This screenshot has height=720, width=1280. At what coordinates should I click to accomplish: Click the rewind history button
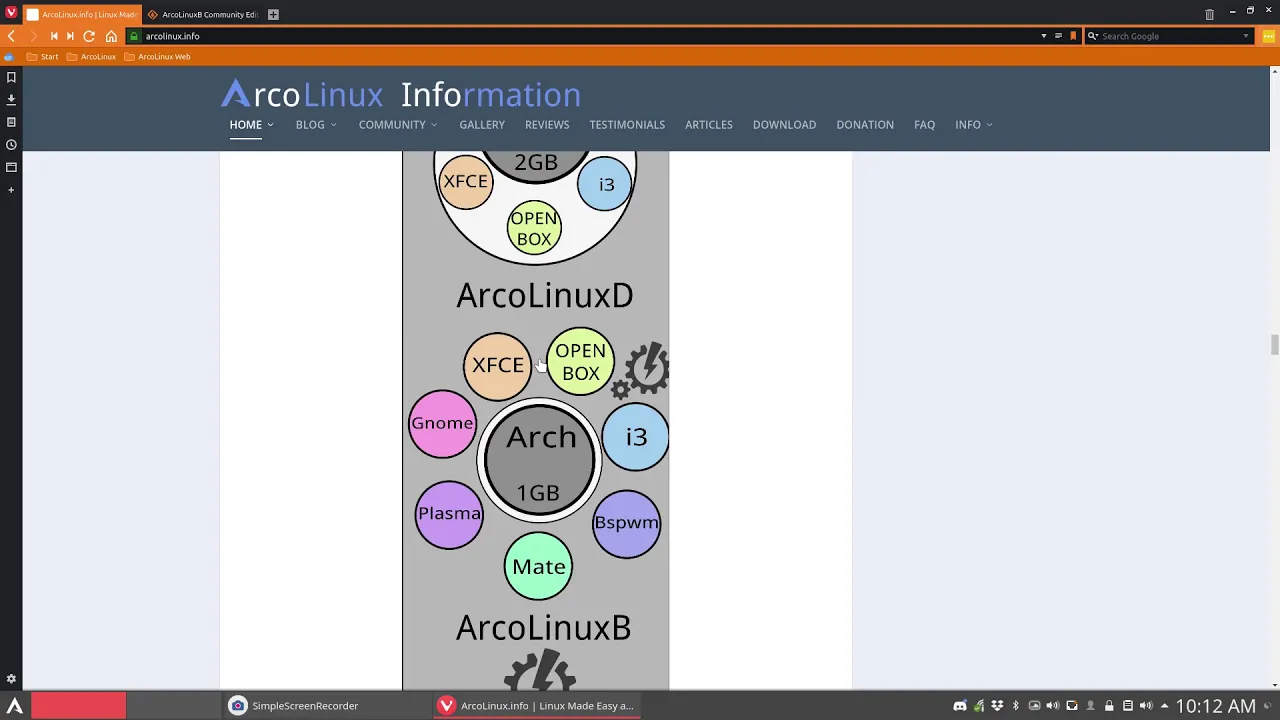point(54,36)
